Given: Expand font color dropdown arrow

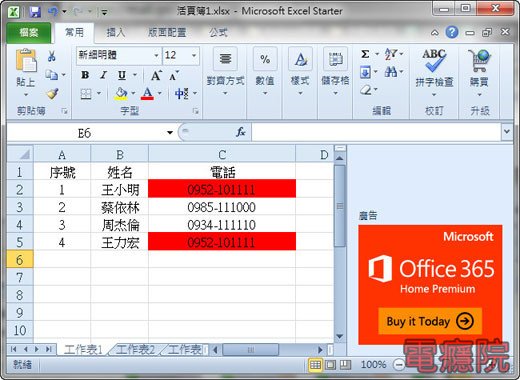Looking at the screenshot, I should tap(159, 93).
